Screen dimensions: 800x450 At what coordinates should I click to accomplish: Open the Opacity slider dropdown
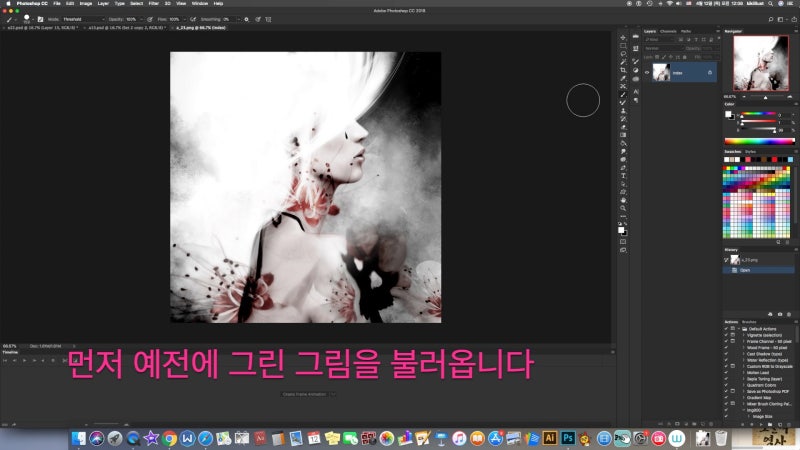(x=141, y=19)
